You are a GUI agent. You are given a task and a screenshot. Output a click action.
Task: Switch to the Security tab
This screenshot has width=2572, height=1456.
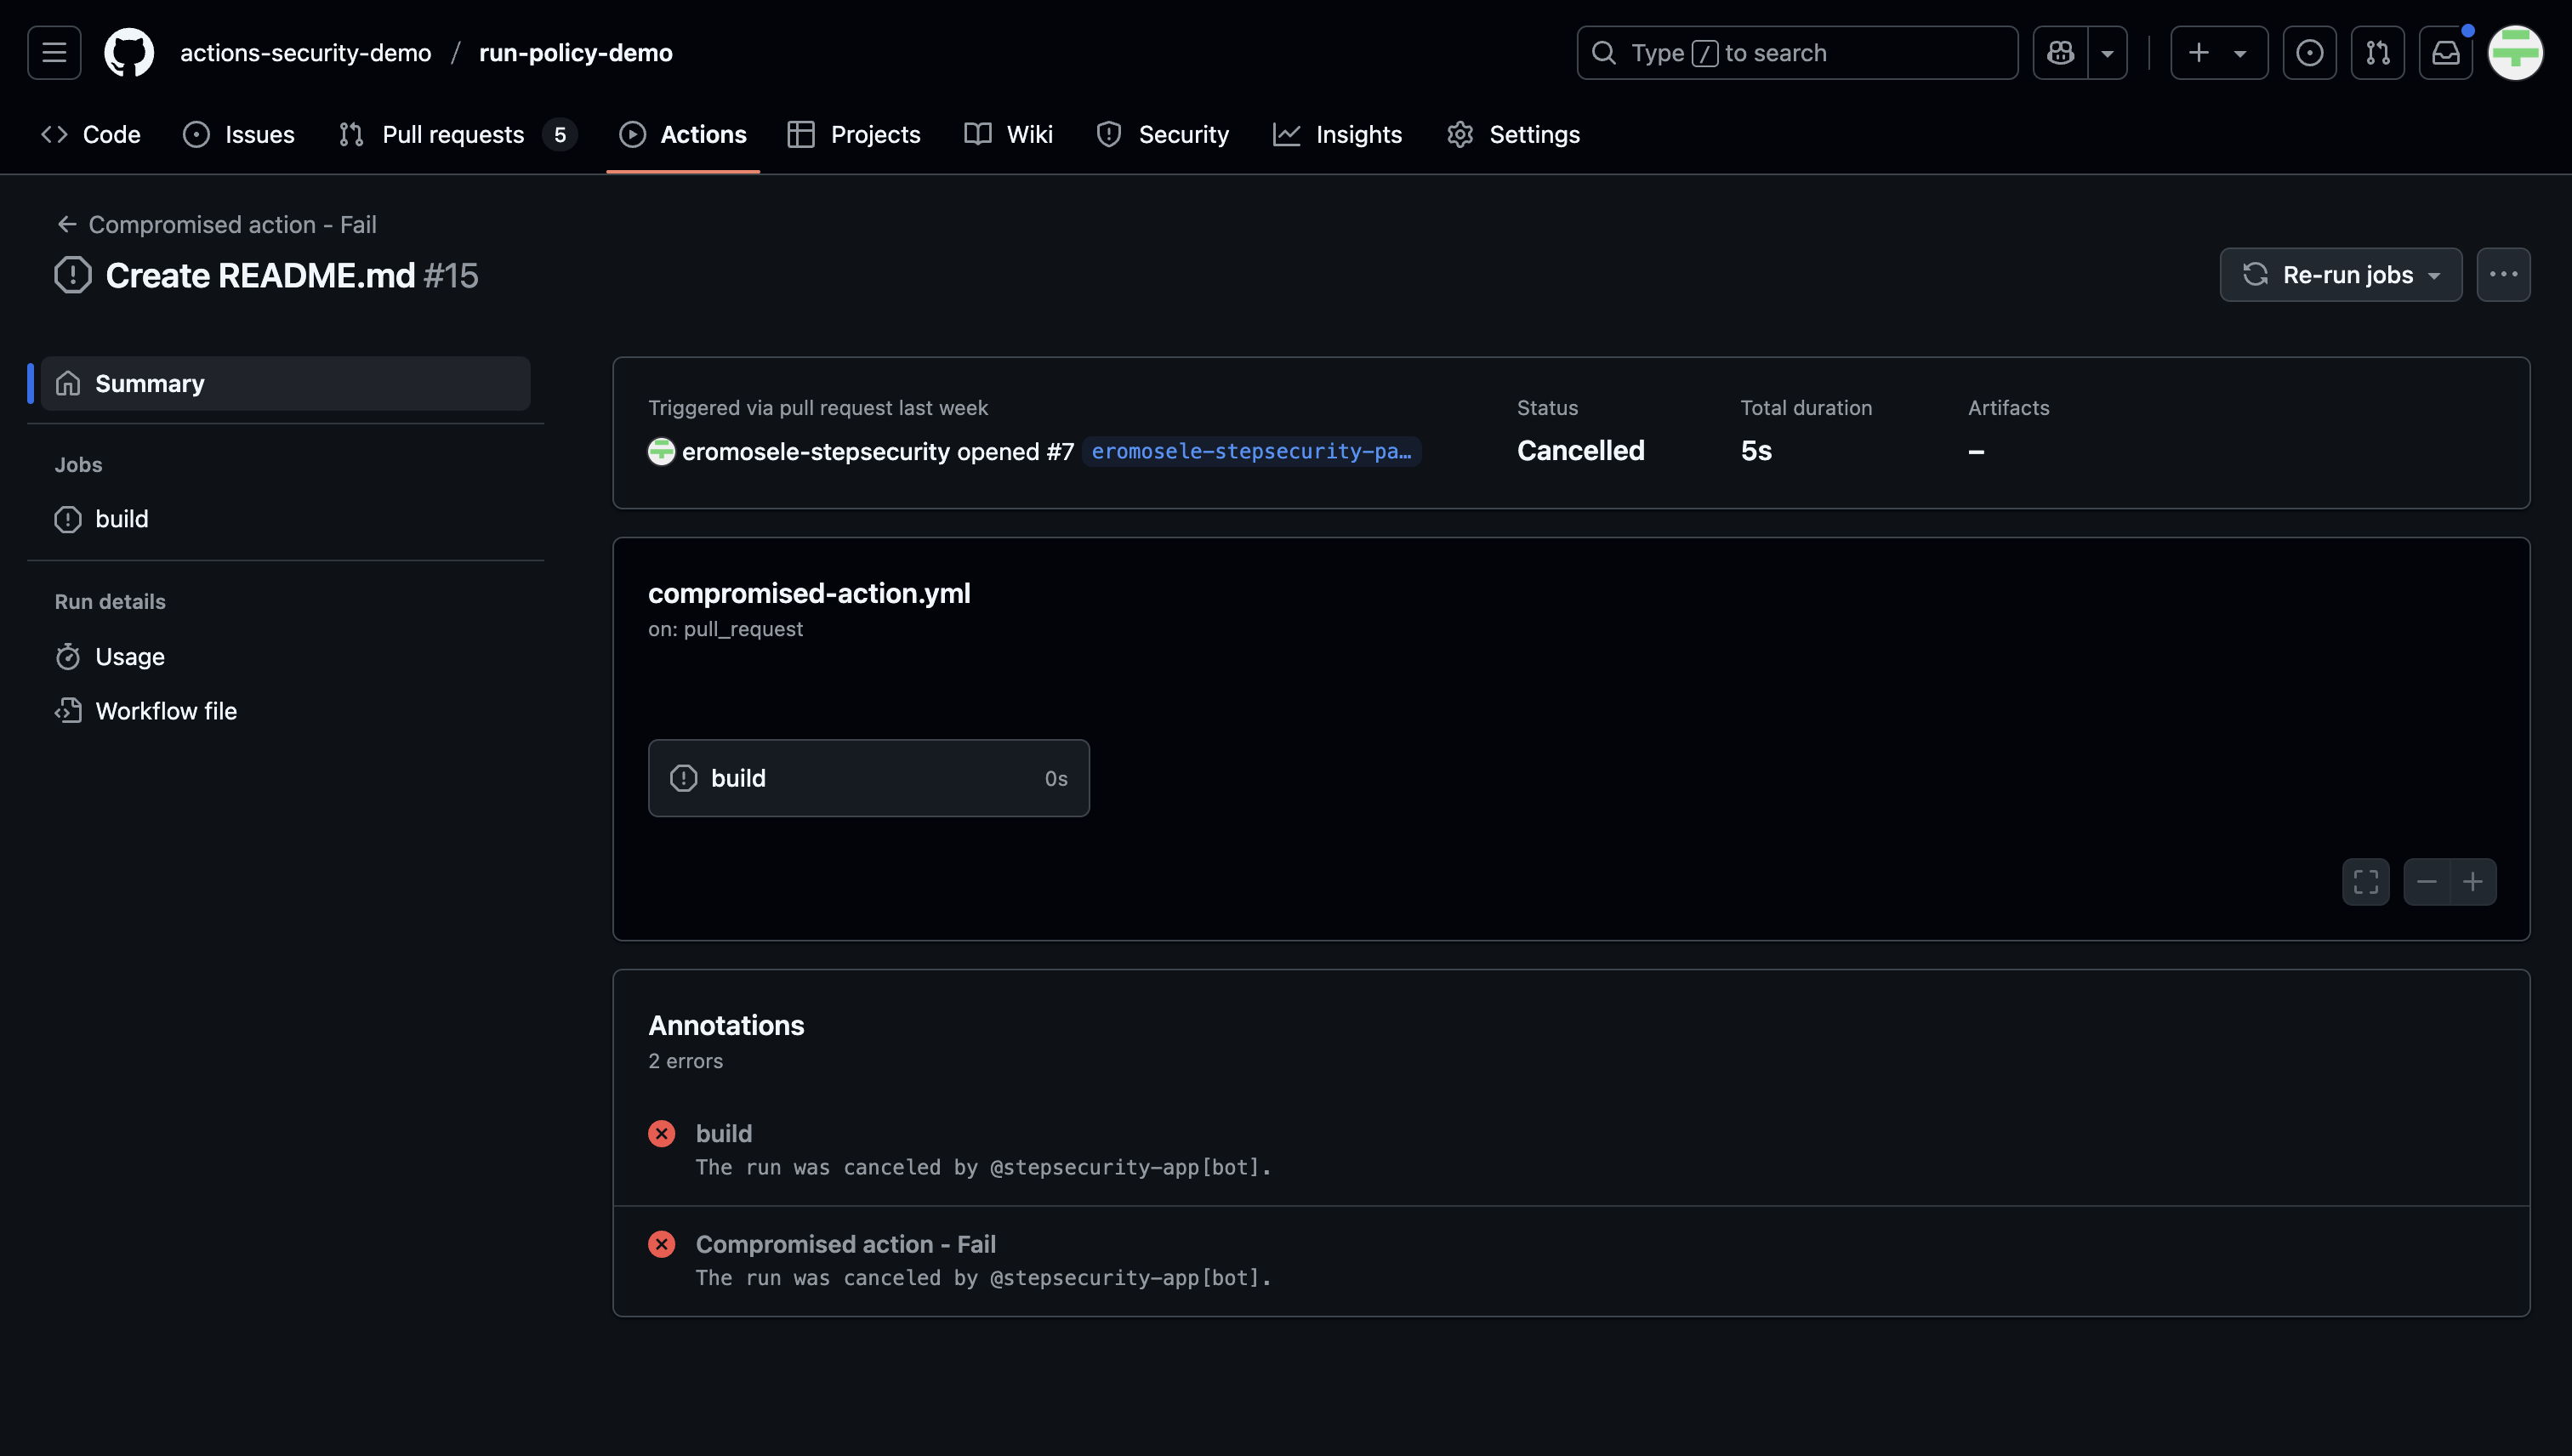tap(1162, 134)
